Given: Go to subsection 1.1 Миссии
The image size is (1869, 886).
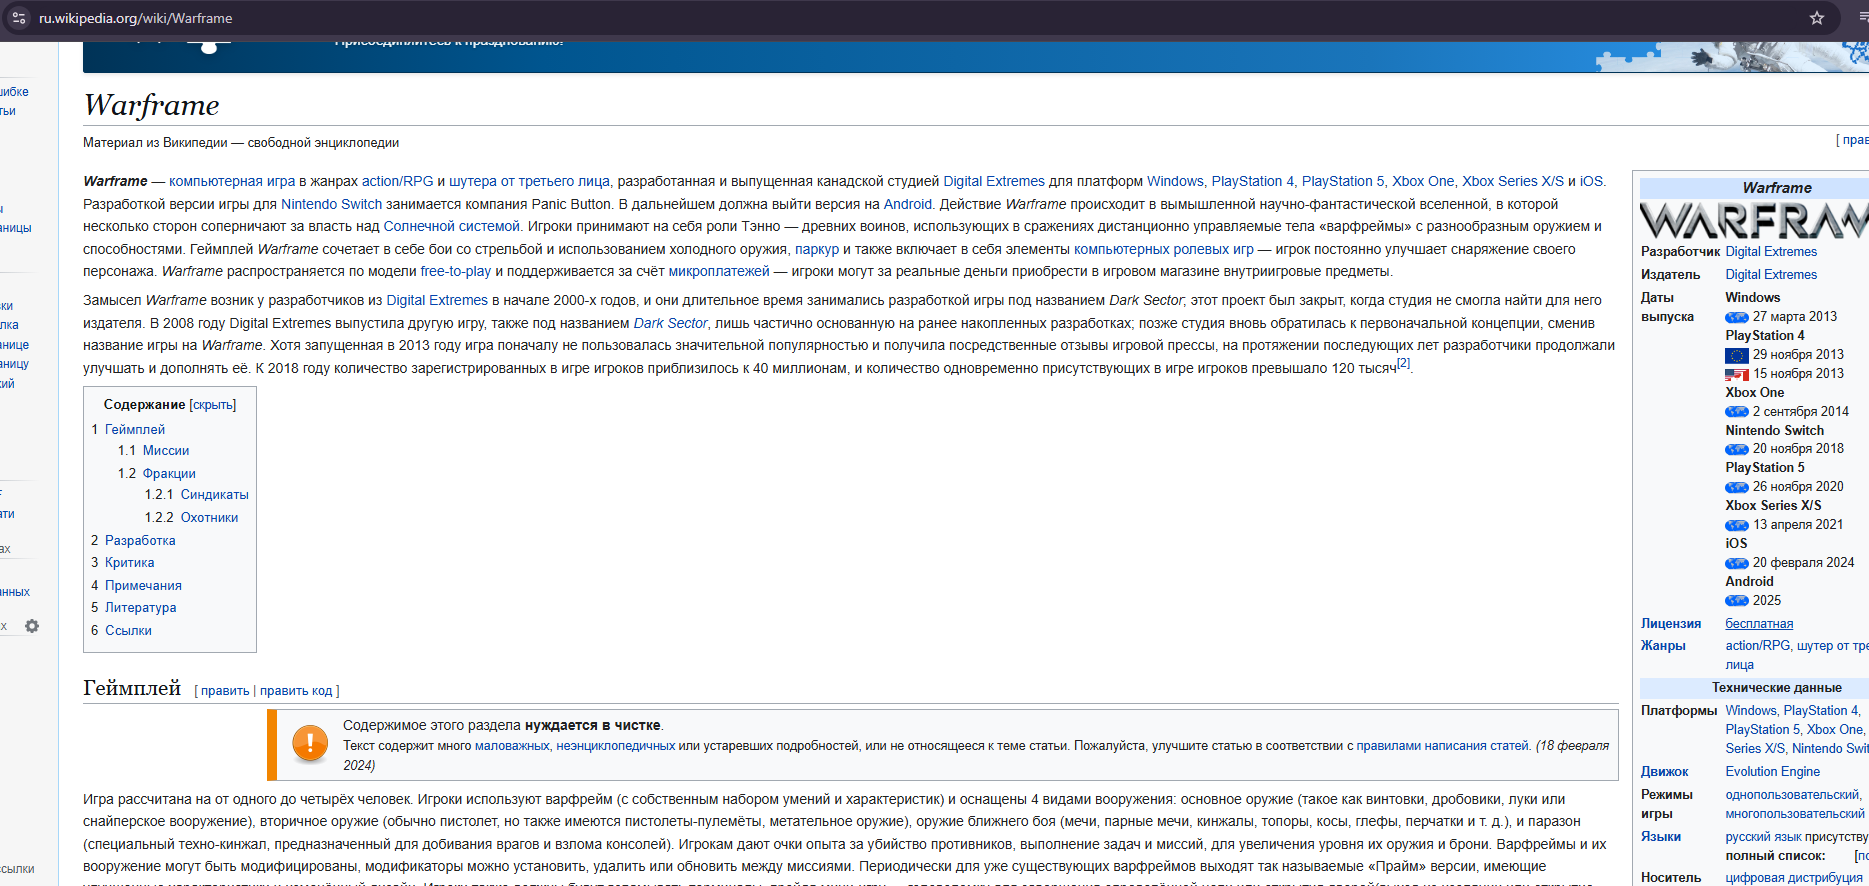Looking at the screenshot, I should [x=166, y=451].
